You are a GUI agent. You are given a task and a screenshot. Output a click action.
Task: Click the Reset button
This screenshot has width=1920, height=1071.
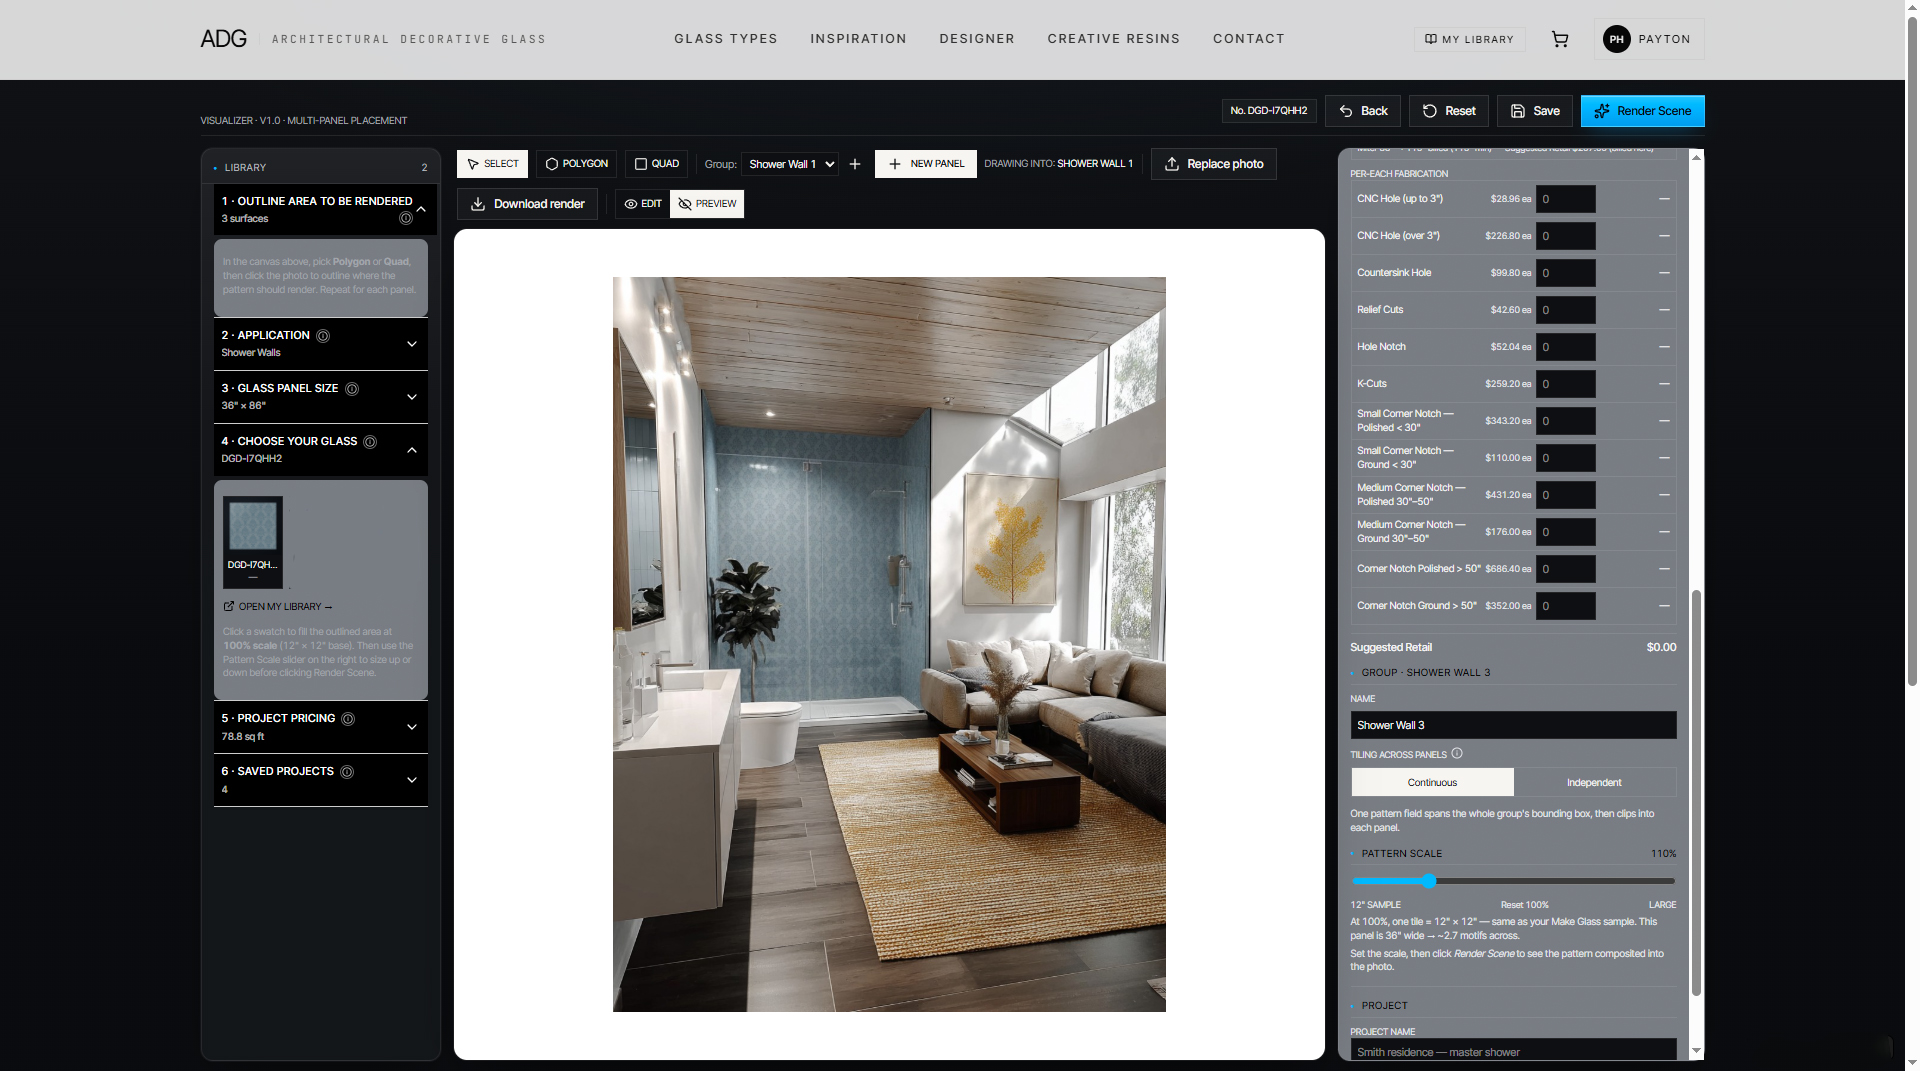(1448, 111)
